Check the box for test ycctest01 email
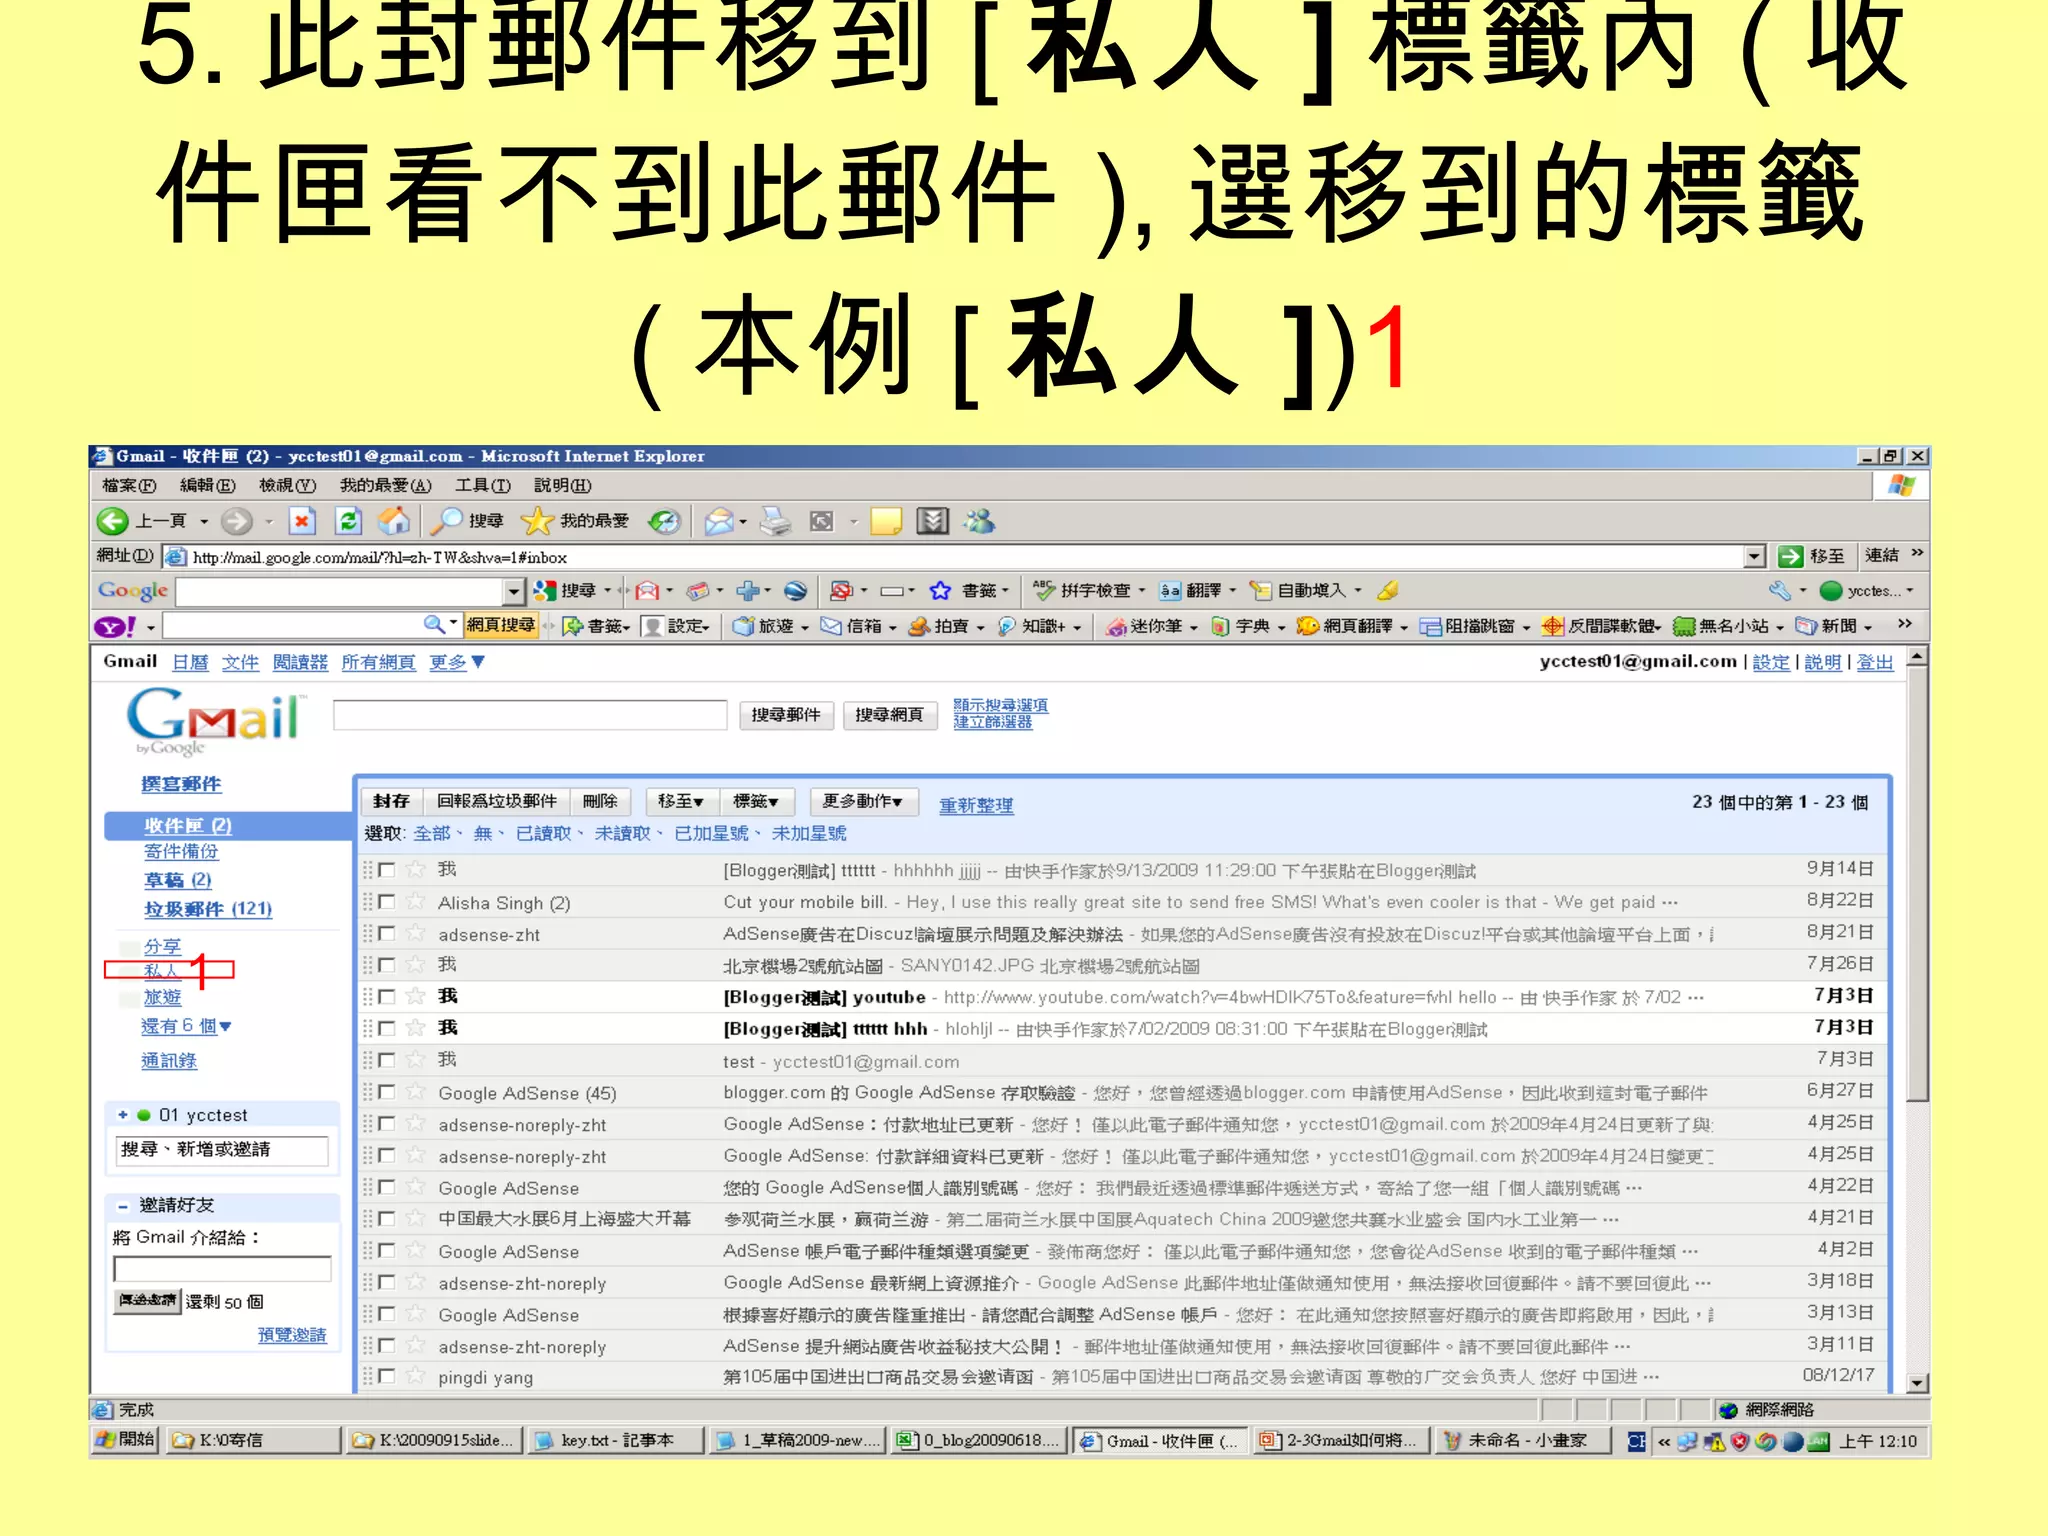This screenshot has height=1536, width=2048. click(386, 1060)
